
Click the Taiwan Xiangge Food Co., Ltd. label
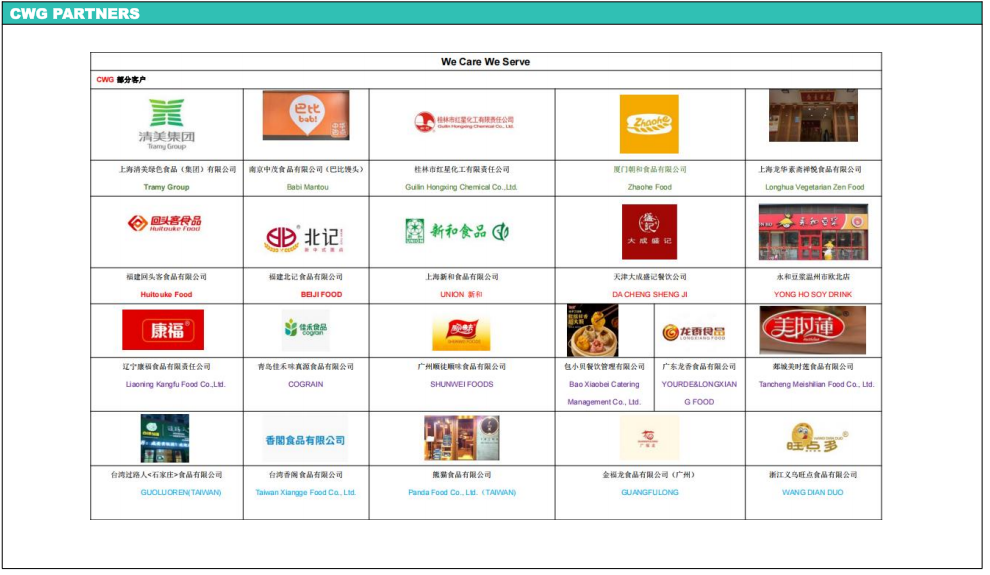(305, 492)
